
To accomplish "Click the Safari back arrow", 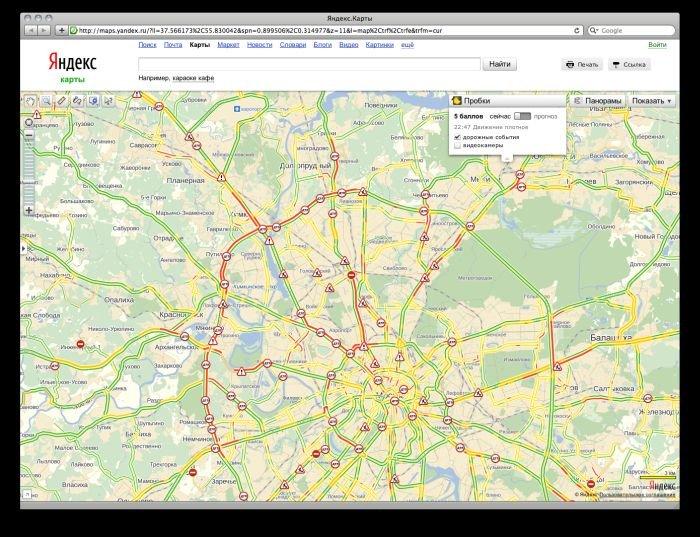I will click(32, 31).
